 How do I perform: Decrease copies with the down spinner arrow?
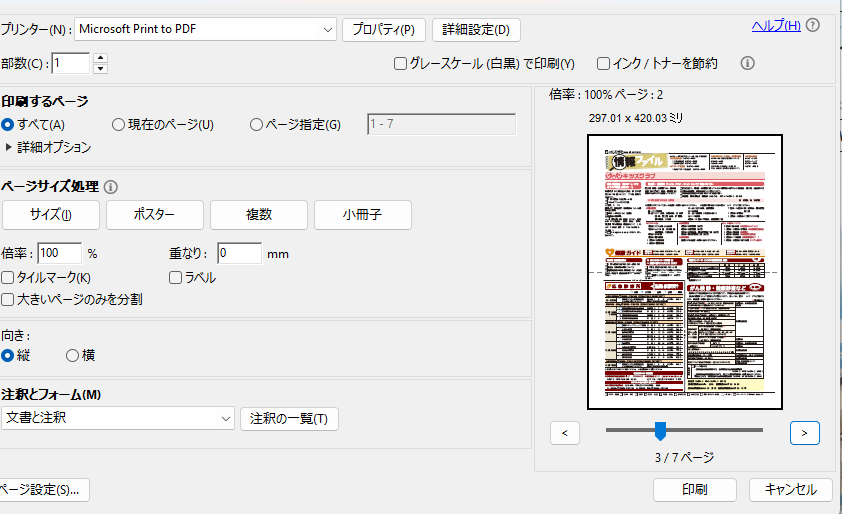coord(100,69)
